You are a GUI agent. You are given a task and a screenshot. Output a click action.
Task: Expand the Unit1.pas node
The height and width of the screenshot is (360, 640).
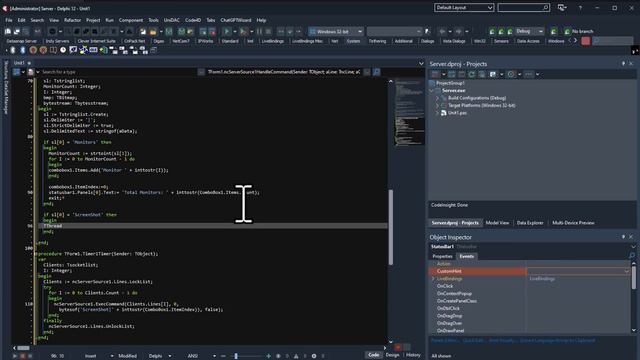[x=437, y=113]
